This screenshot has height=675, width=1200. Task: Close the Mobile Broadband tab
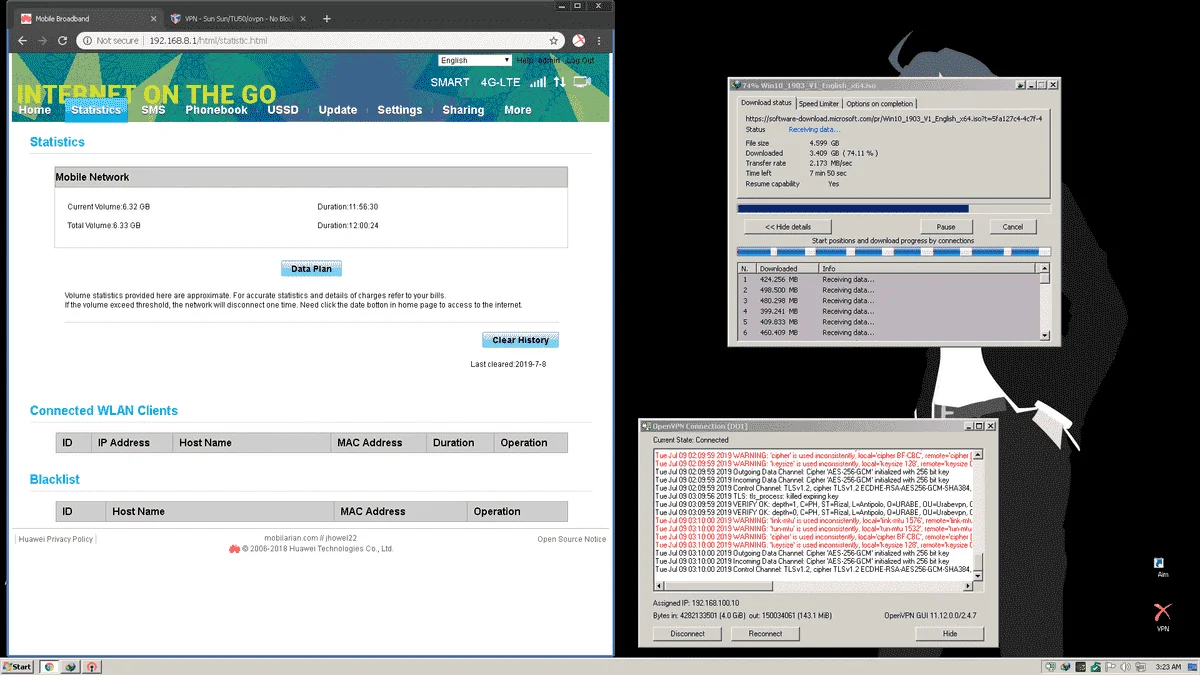(x=151, y=19)
